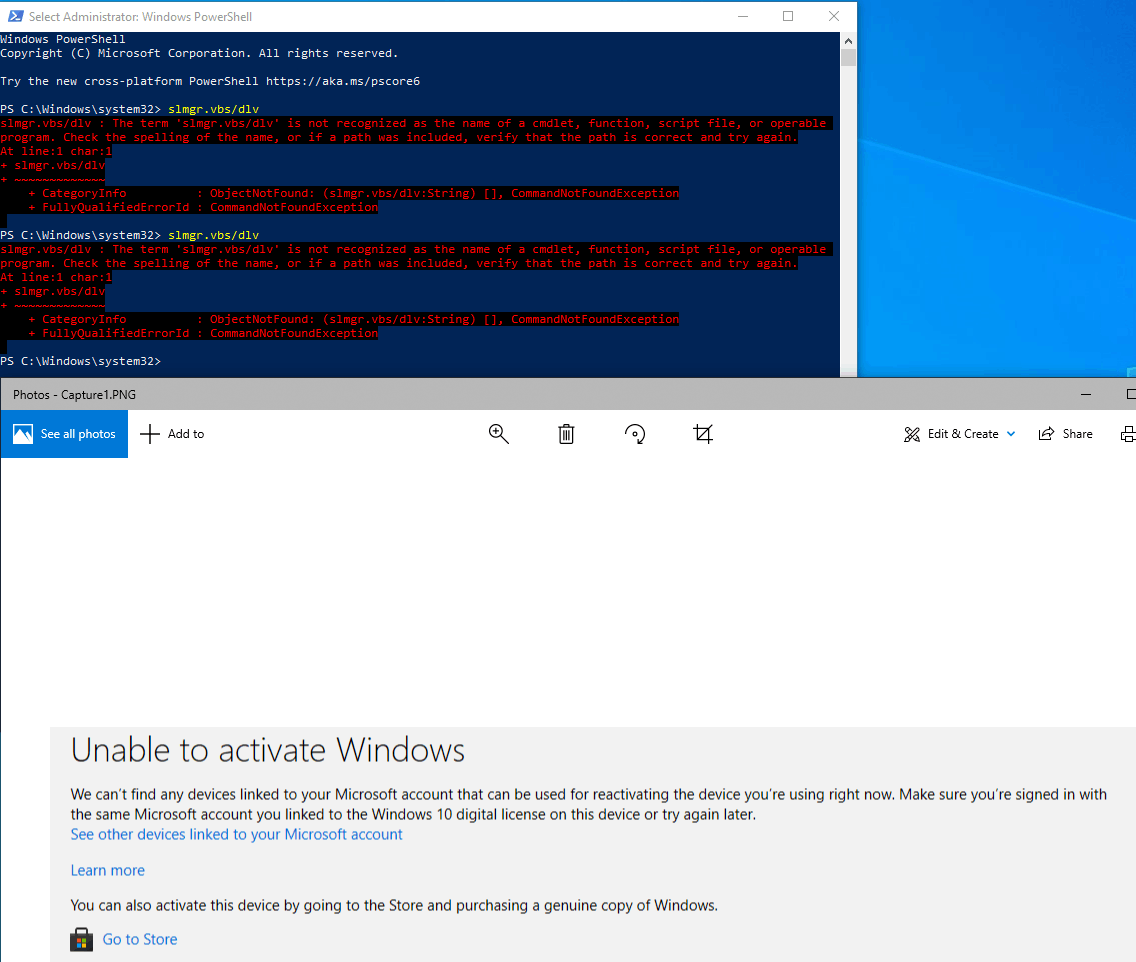Click the first yellow 'slmgr.vbs/dlv' command
1136x962 pixels.
click(213, 109)
